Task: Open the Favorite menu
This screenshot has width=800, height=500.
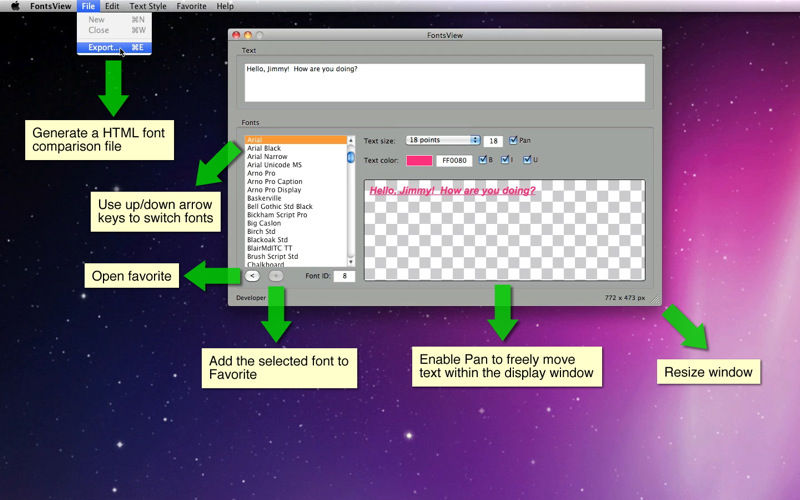Action: point(191,6)
